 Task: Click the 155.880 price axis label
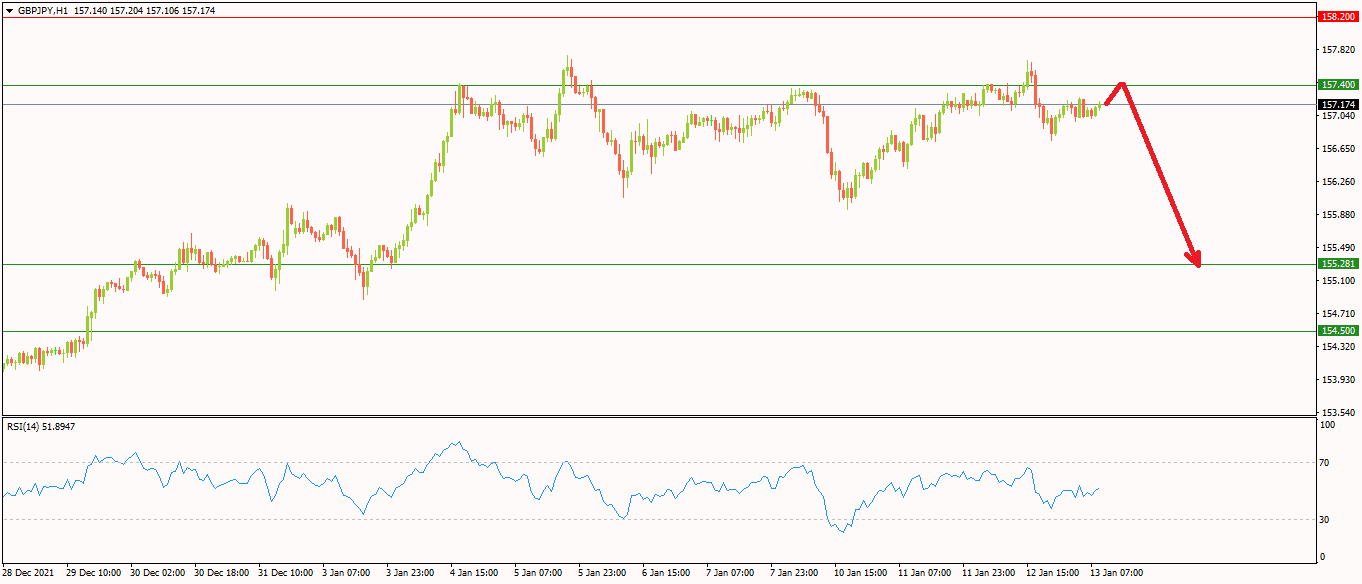(1337, 215)
